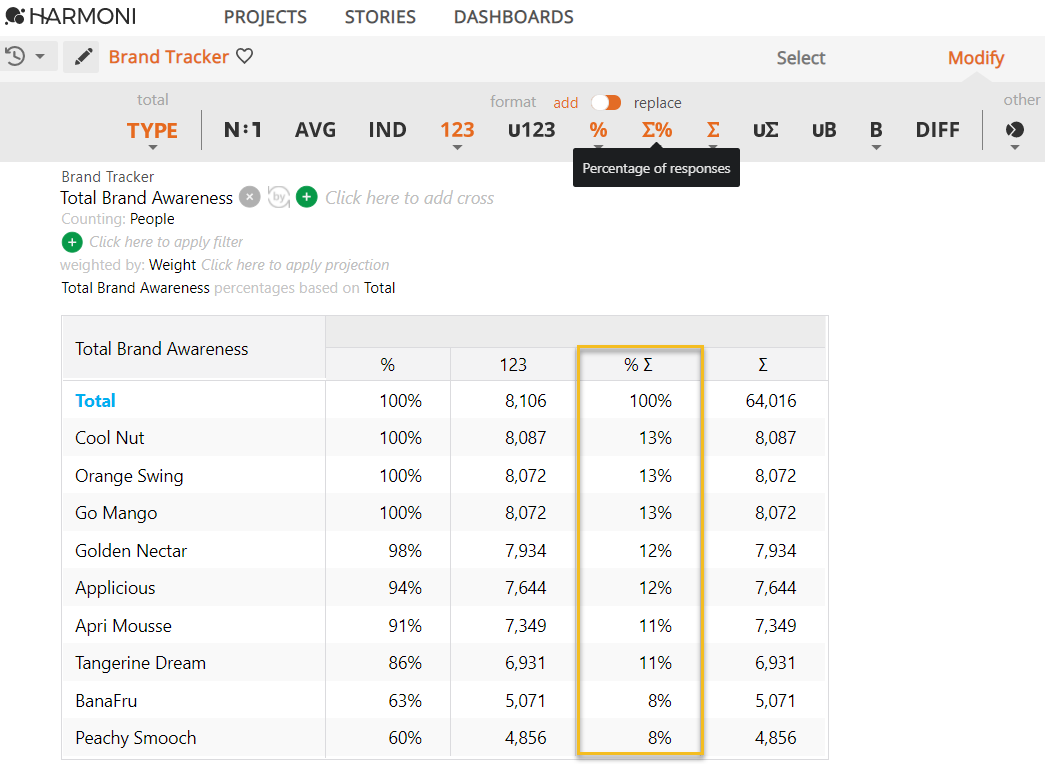Screen dimensions: 1045x764
Task: Expand the history dropdown arrow
Action: [x=41, y=57]
